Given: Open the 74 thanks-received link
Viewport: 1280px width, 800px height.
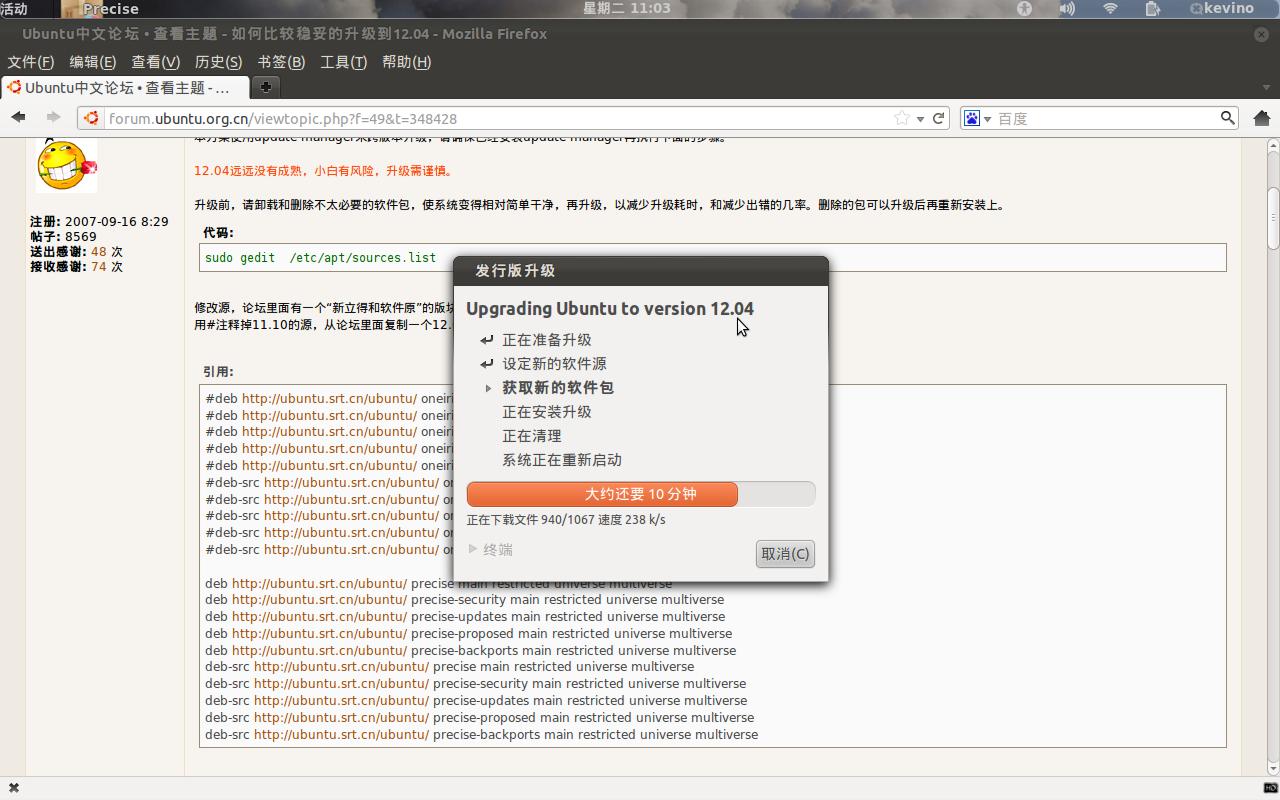Looking at the screenshot, I should pos(98,267).
